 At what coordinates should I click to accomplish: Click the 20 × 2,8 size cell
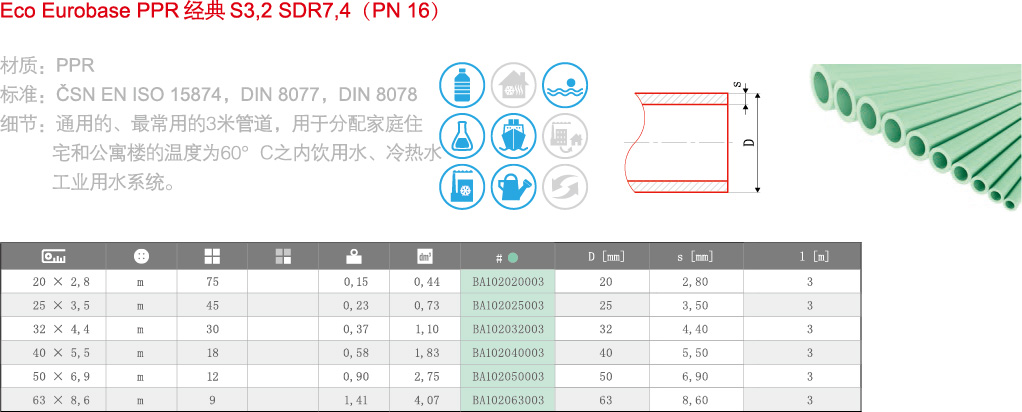(x=60, y=282)
